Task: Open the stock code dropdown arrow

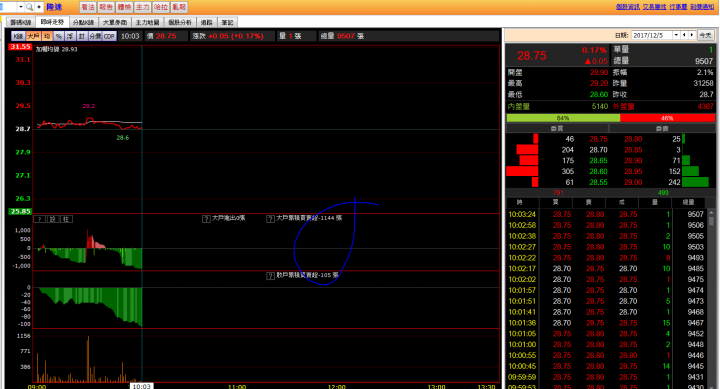Action: pyautogui.click(x=21, y=7)
